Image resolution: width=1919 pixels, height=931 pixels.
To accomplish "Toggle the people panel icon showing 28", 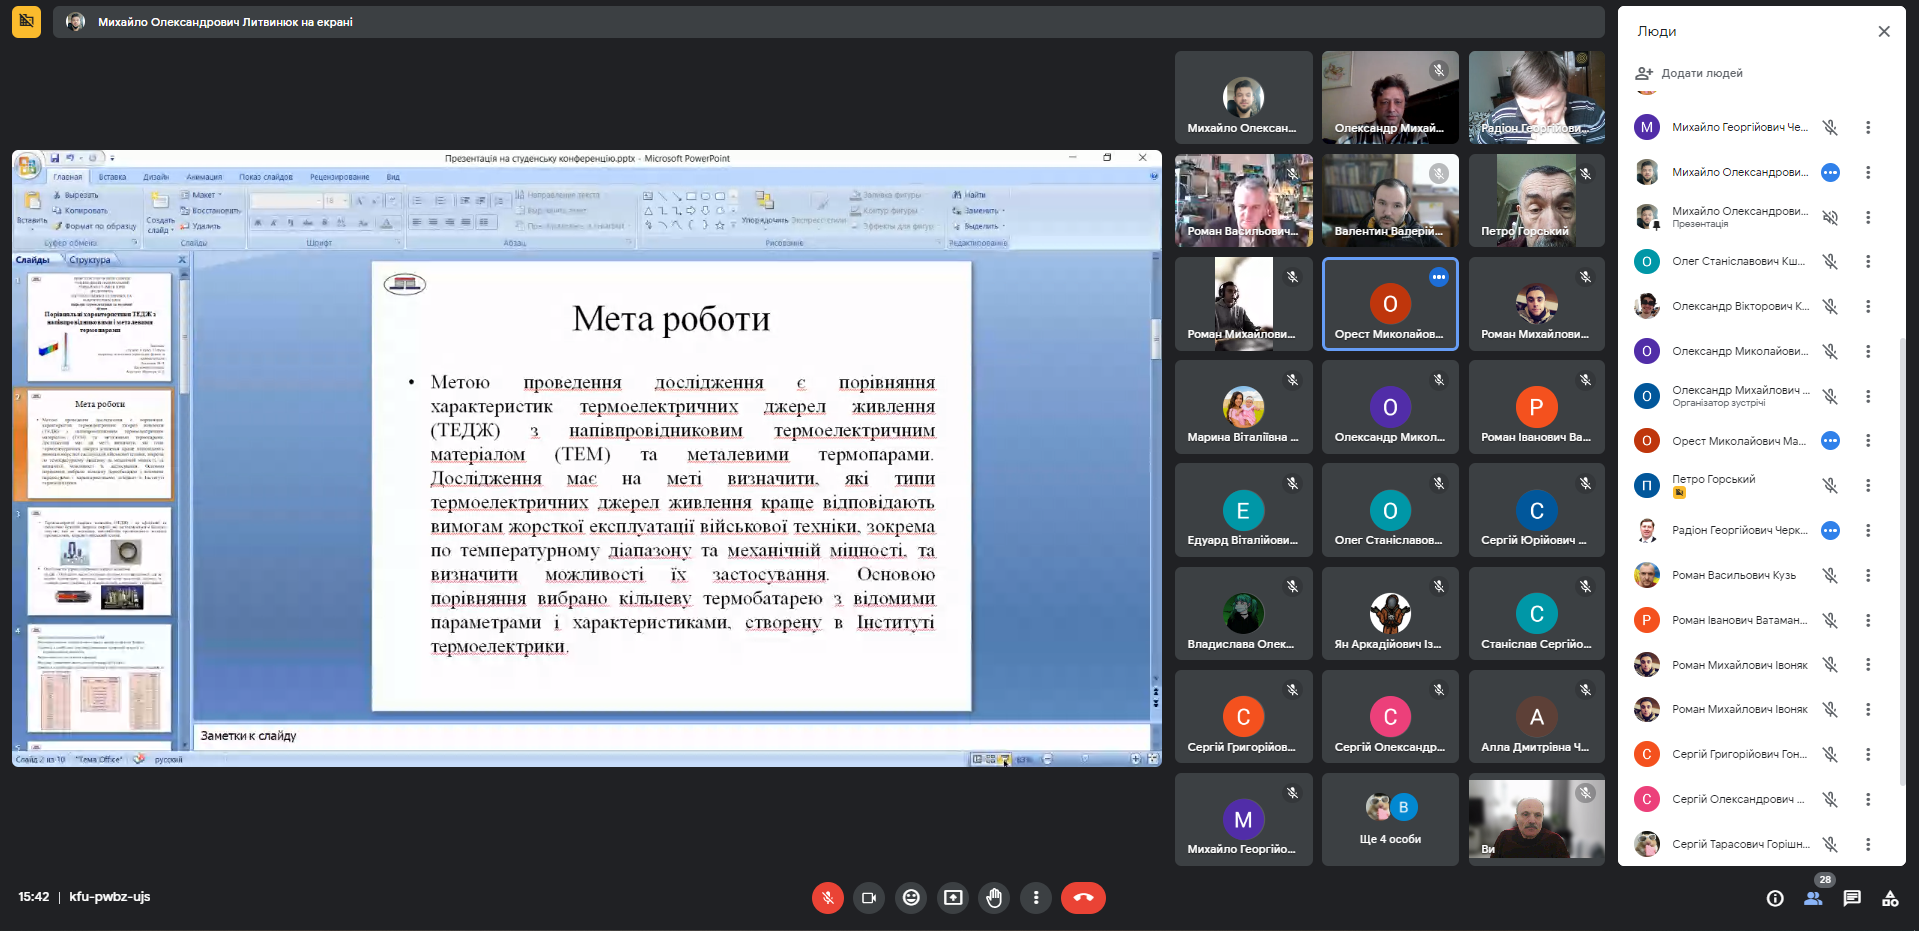I will click(1813, 898).
